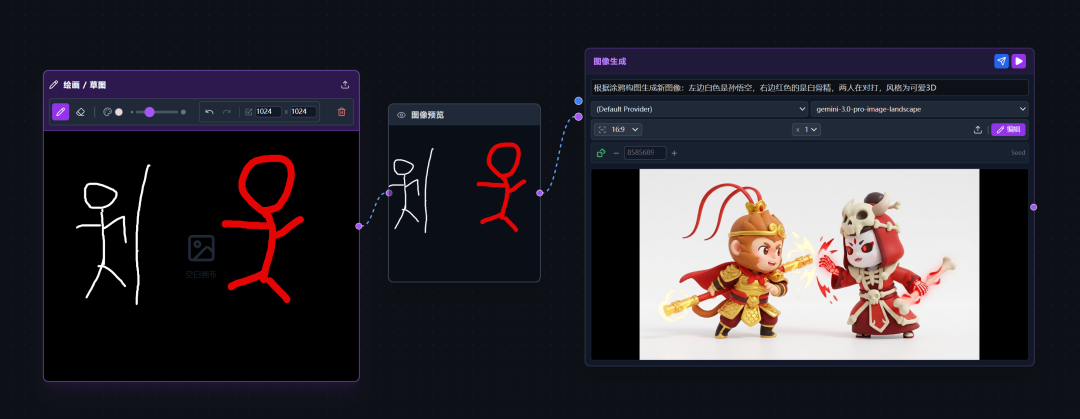Click the seed value field 8585689
This screenshot has width=1080, height=419.
click(x=645, y=153)
